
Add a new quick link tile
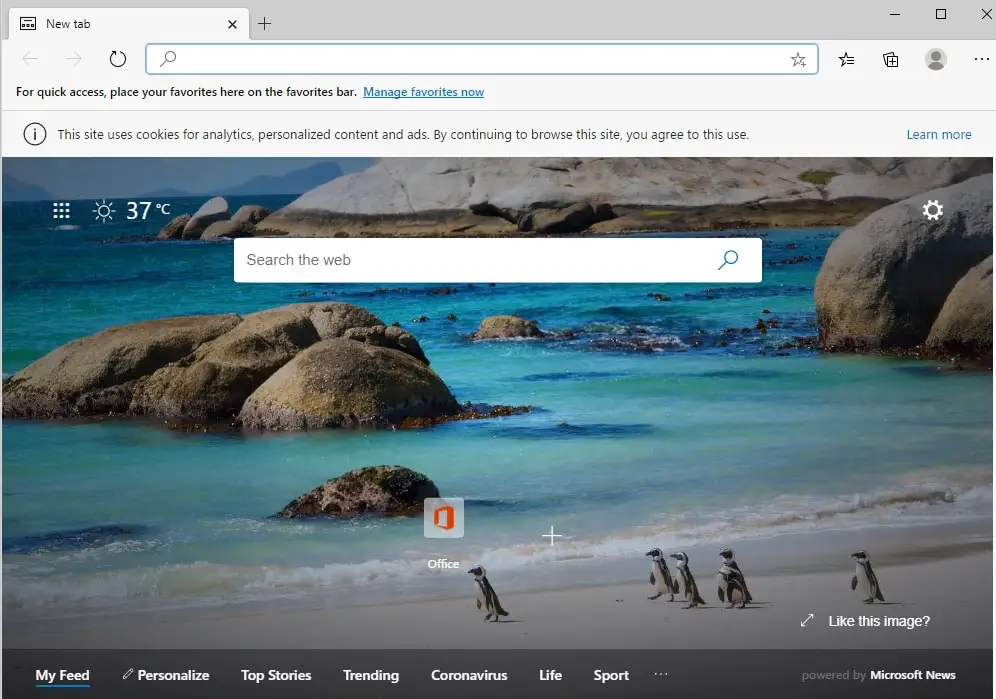pyautogui.click(x=551, y=536)
